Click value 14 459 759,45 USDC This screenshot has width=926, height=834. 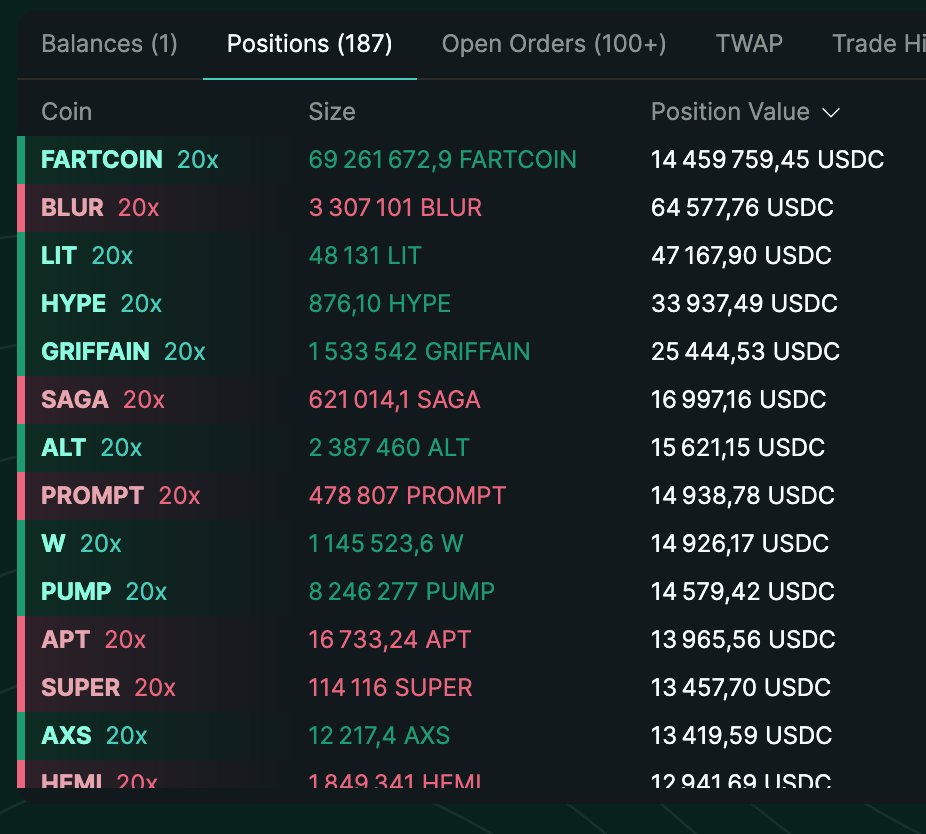[x=768, y=159]
